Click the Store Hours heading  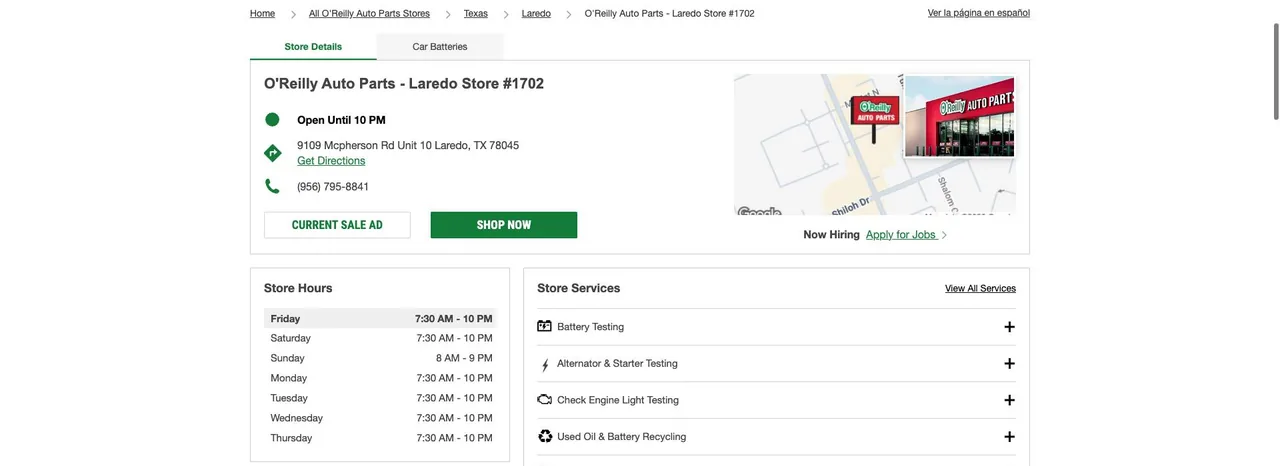(x=298, y=288)
